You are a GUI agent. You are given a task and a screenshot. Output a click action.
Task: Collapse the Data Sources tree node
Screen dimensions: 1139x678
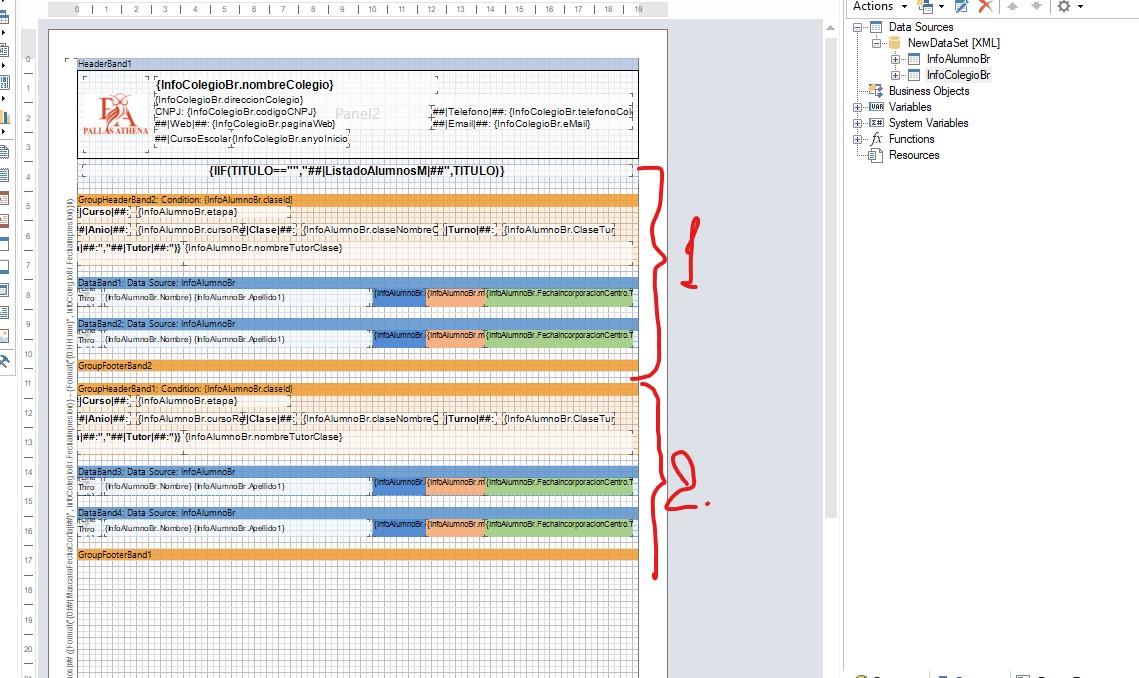(857, 27)
